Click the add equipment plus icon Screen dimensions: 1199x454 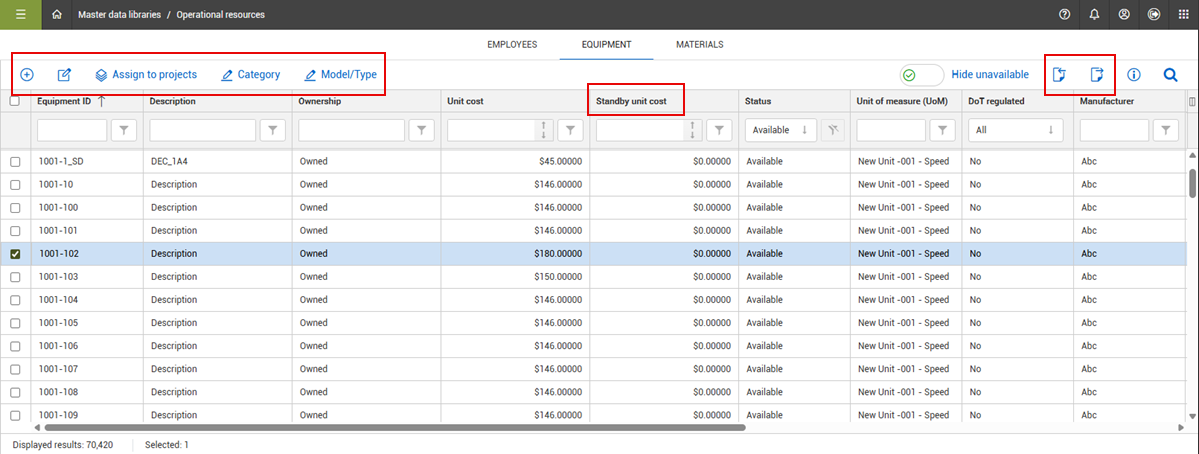[27, 75]
